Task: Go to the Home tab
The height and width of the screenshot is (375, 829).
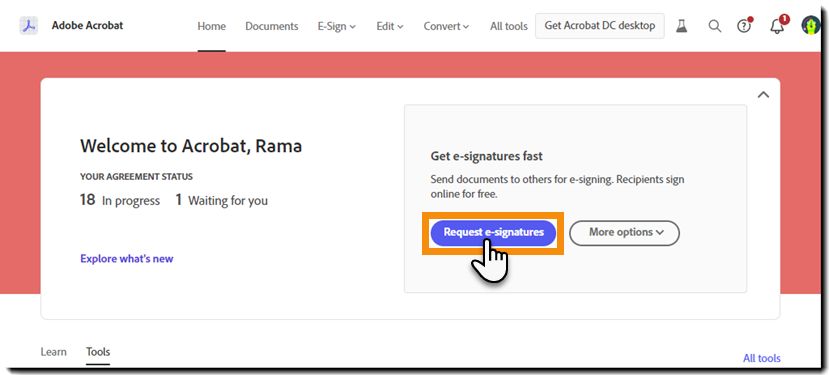Action: [x=211, y=26]
